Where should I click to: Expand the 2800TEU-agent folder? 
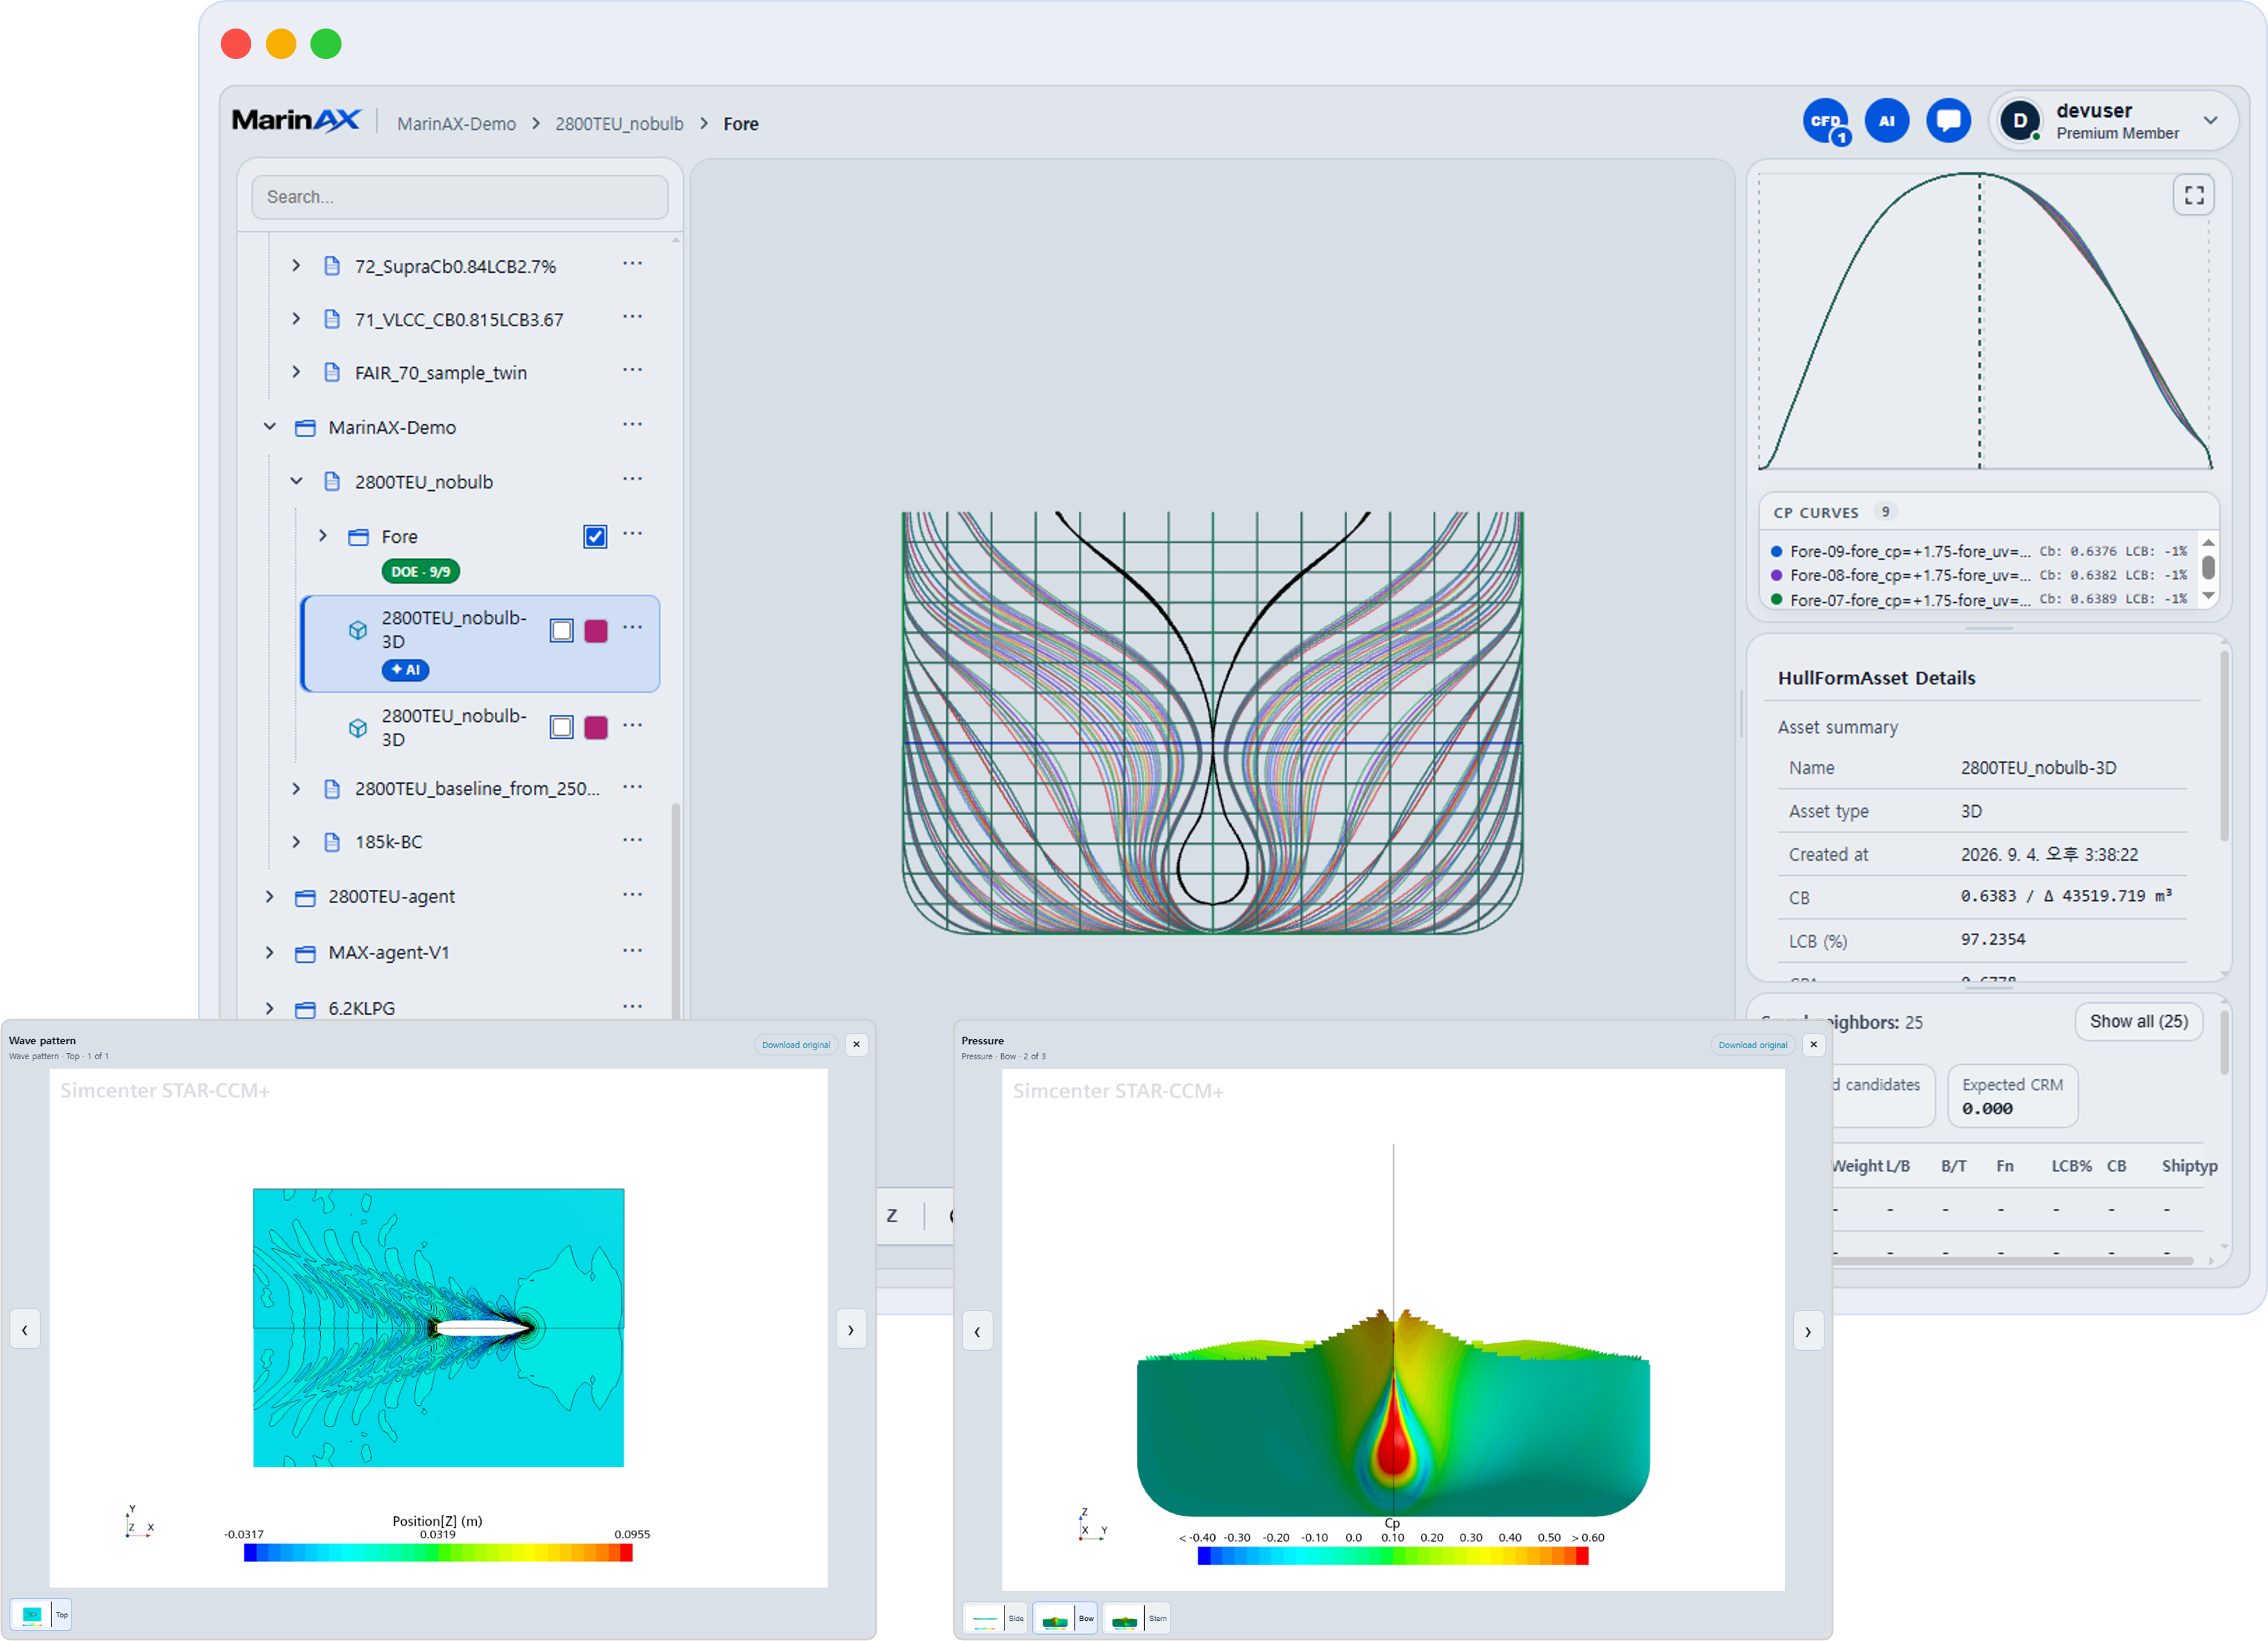coord(270,896)
